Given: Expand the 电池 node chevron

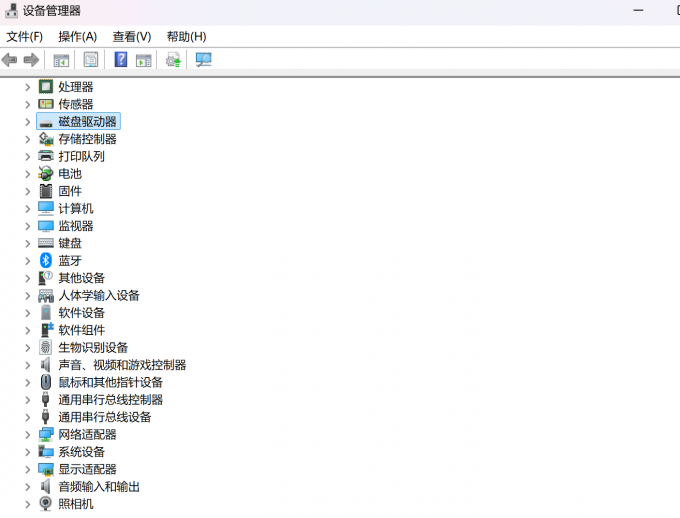Looking at the screenshot, I should click(x=28, y=174).
